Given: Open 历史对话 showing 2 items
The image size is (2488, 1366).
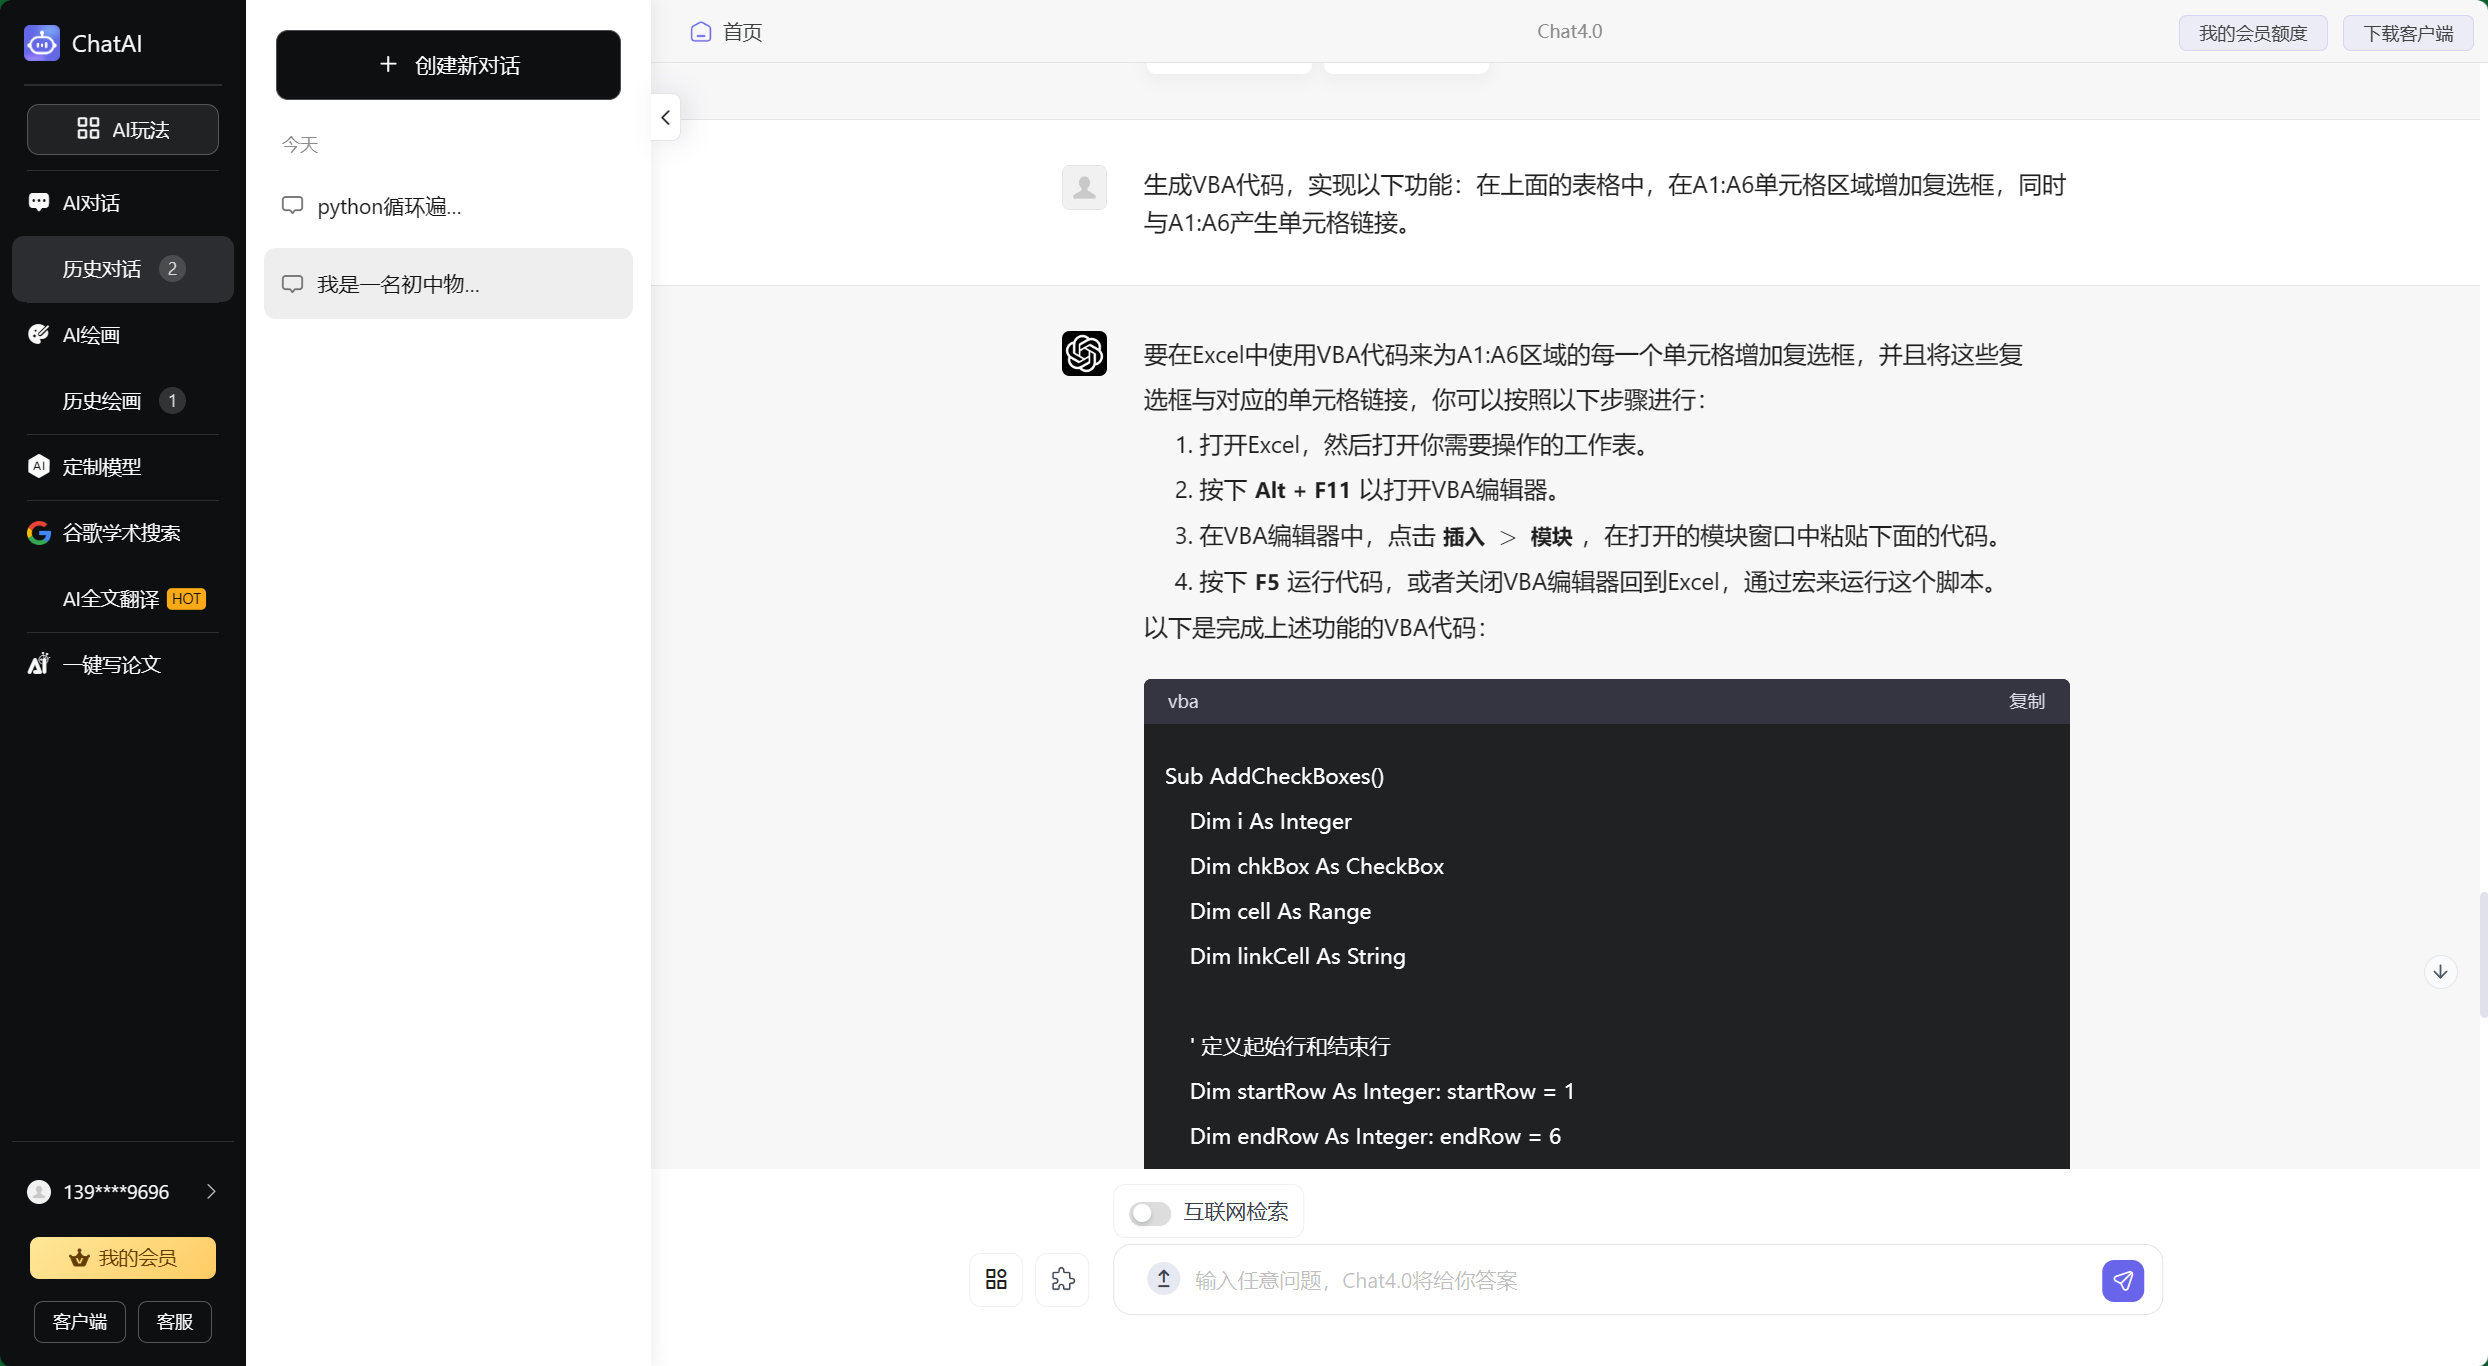Looking at the screenshot, I should click(102, 268).
